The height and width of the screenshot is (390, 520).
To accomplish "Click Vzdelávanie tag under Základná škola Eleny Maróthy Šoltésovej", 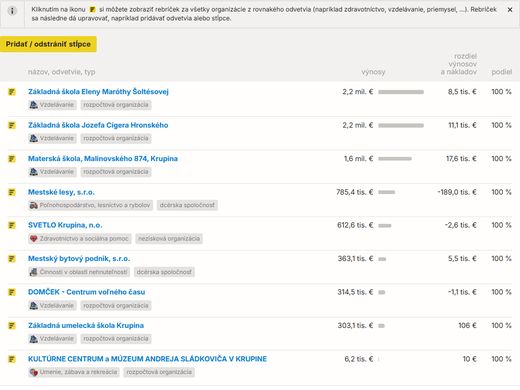I will click(x=52, y=105).
